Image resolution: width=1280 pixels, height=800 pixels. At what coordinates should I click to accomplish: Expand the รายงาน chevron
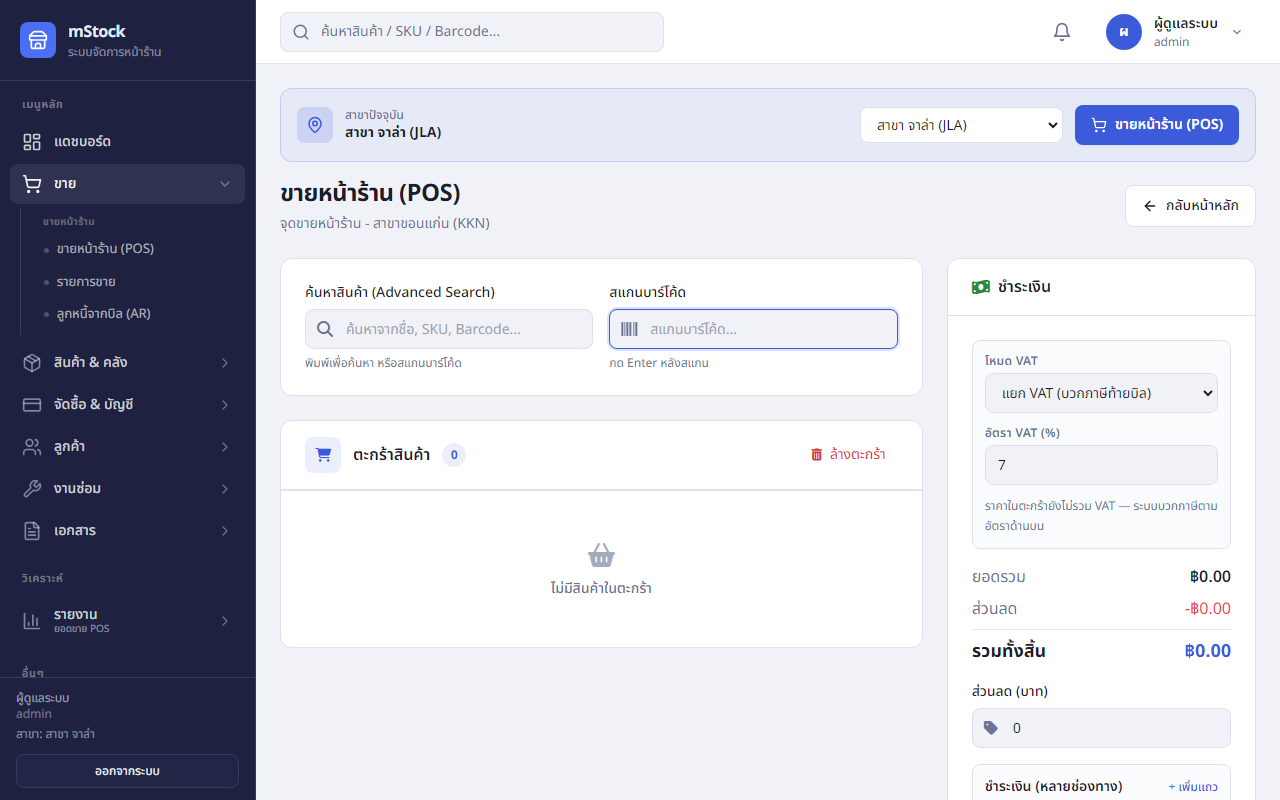tap(225, 621)
